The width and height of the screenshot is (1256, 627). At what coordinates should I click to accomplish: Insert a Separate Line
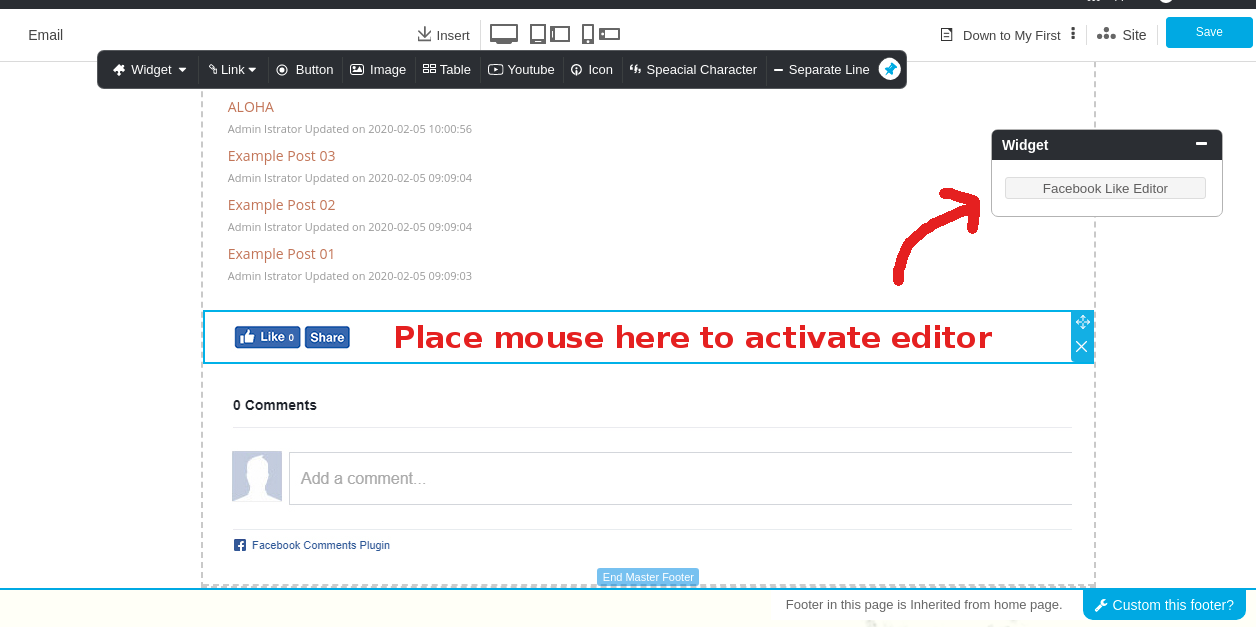[821, 70]
